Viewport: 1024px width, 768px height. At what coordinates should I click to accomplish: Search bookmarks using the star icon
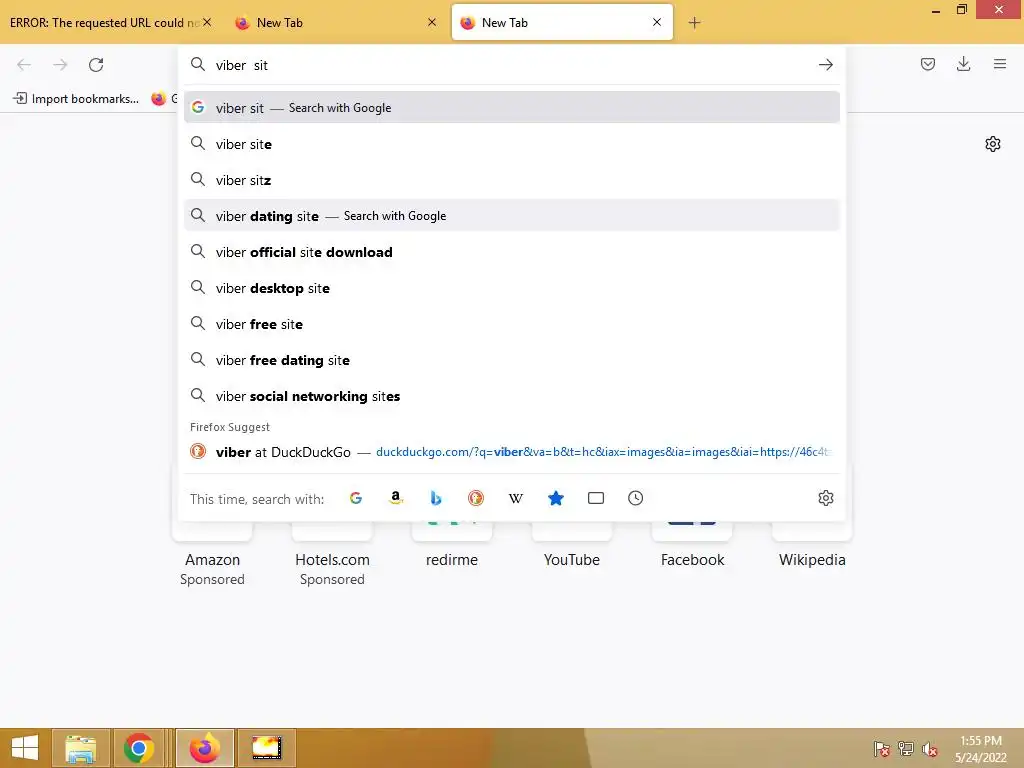point(556,498)
